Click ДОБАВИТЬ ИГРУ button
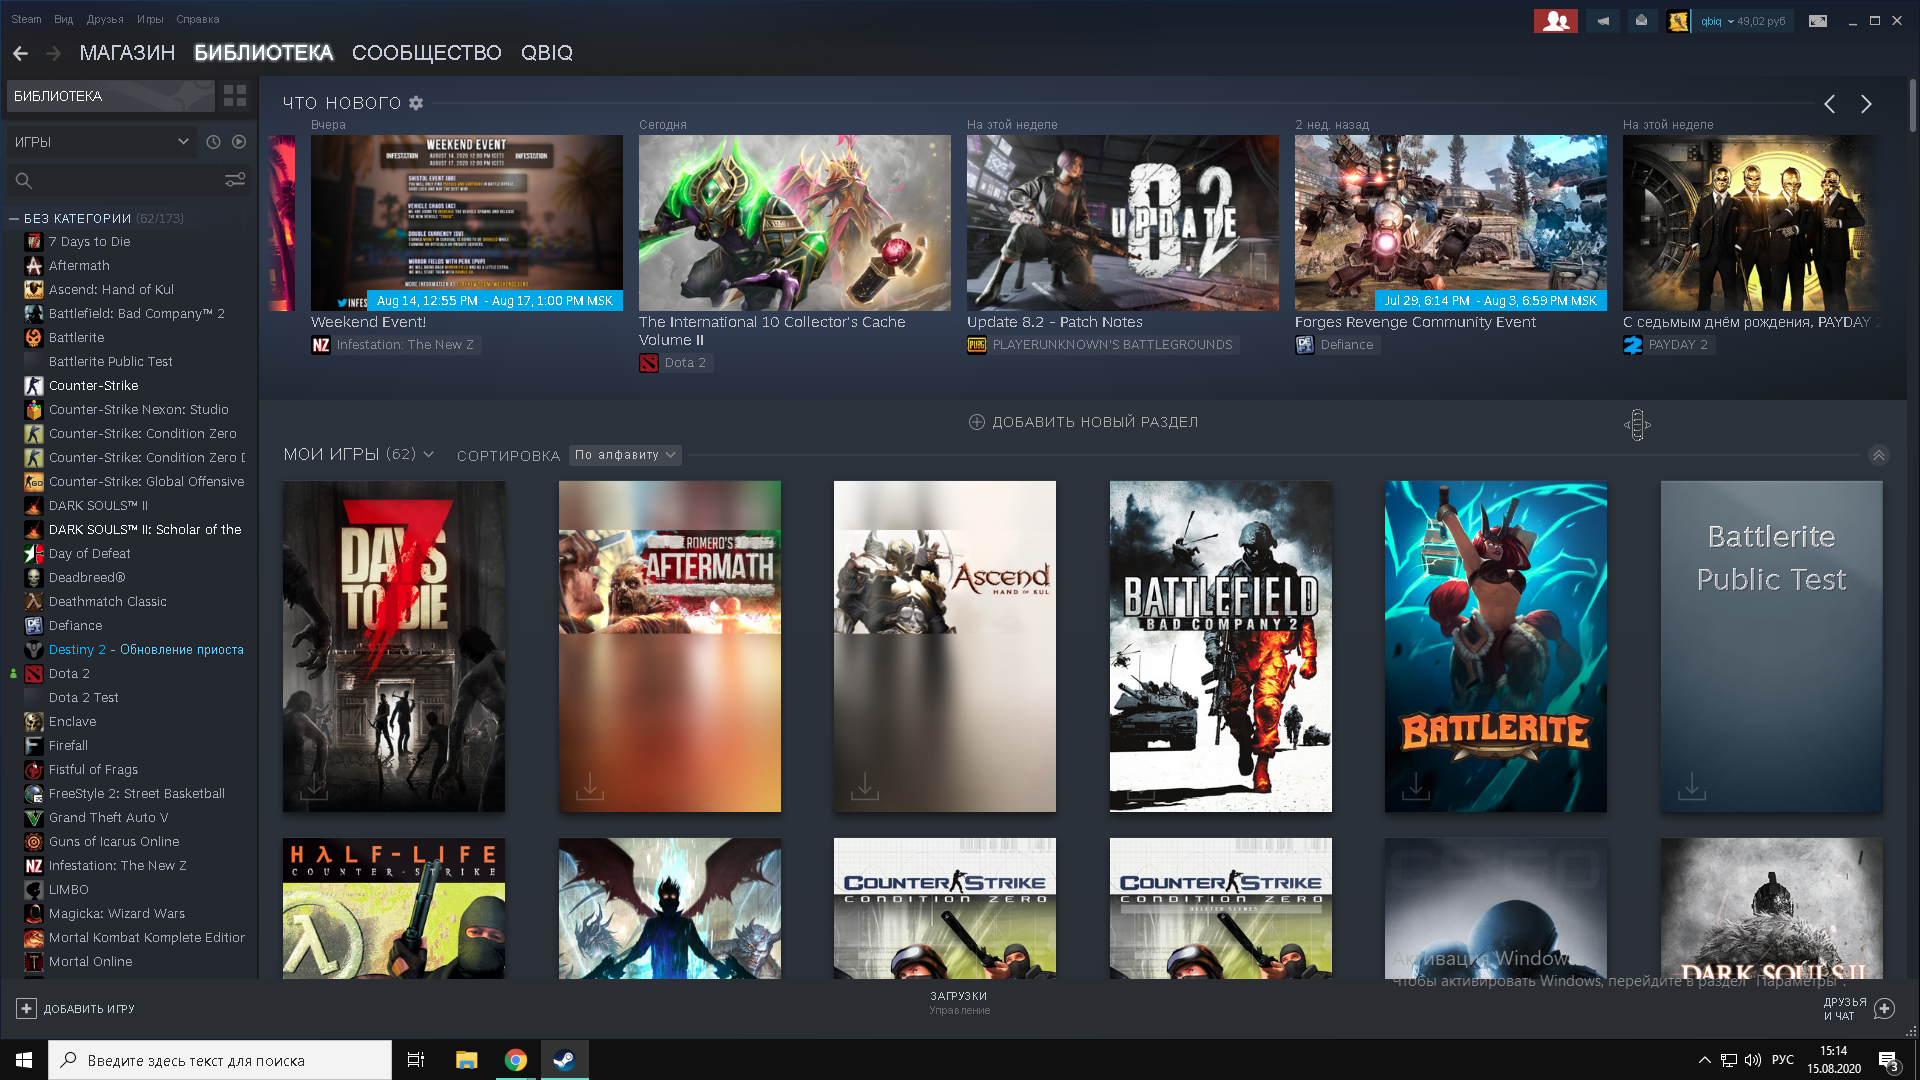Viewport: 1920px width, 1080px height. 76,1009
